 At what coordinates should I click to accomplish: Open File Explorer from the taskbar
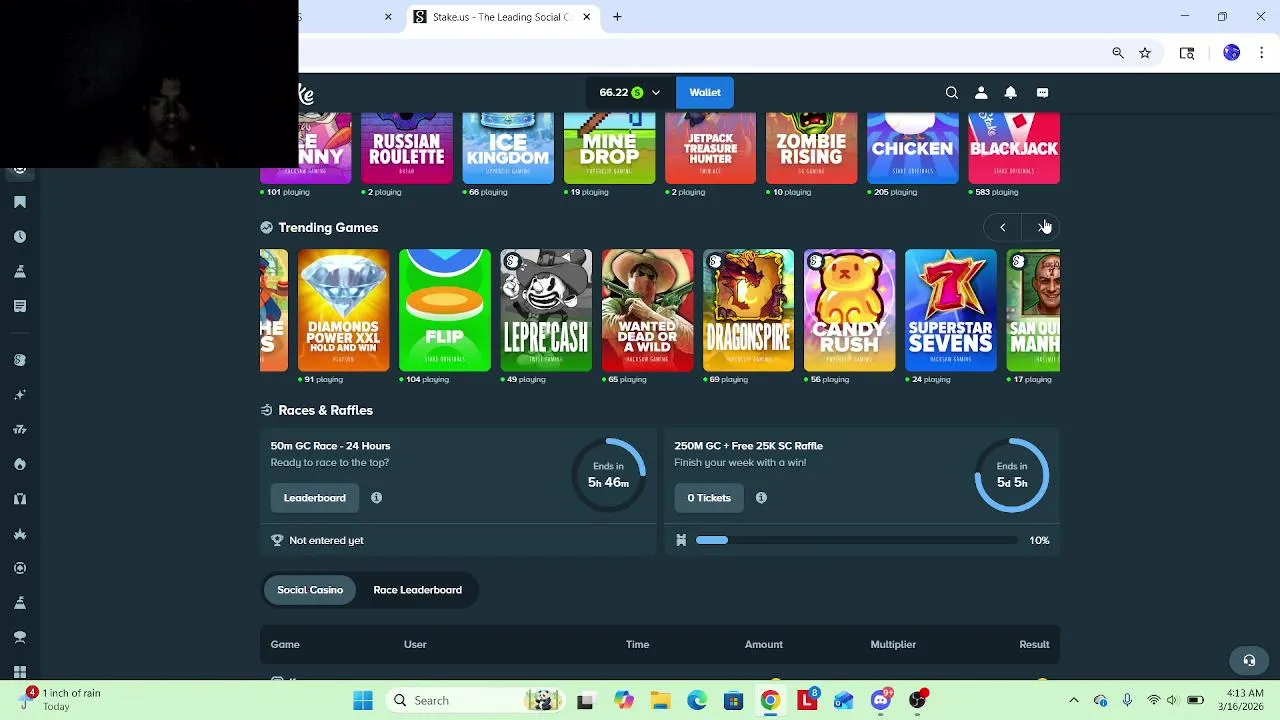click(660, 700)
